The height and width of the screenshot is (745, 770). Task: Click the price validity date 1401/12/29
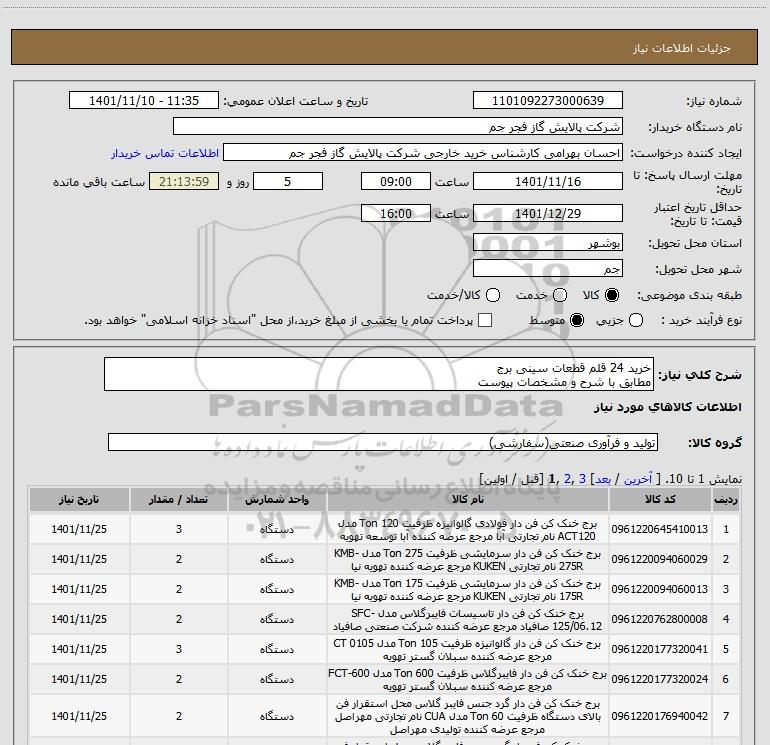pyautogui.click(x=548, y=213)
